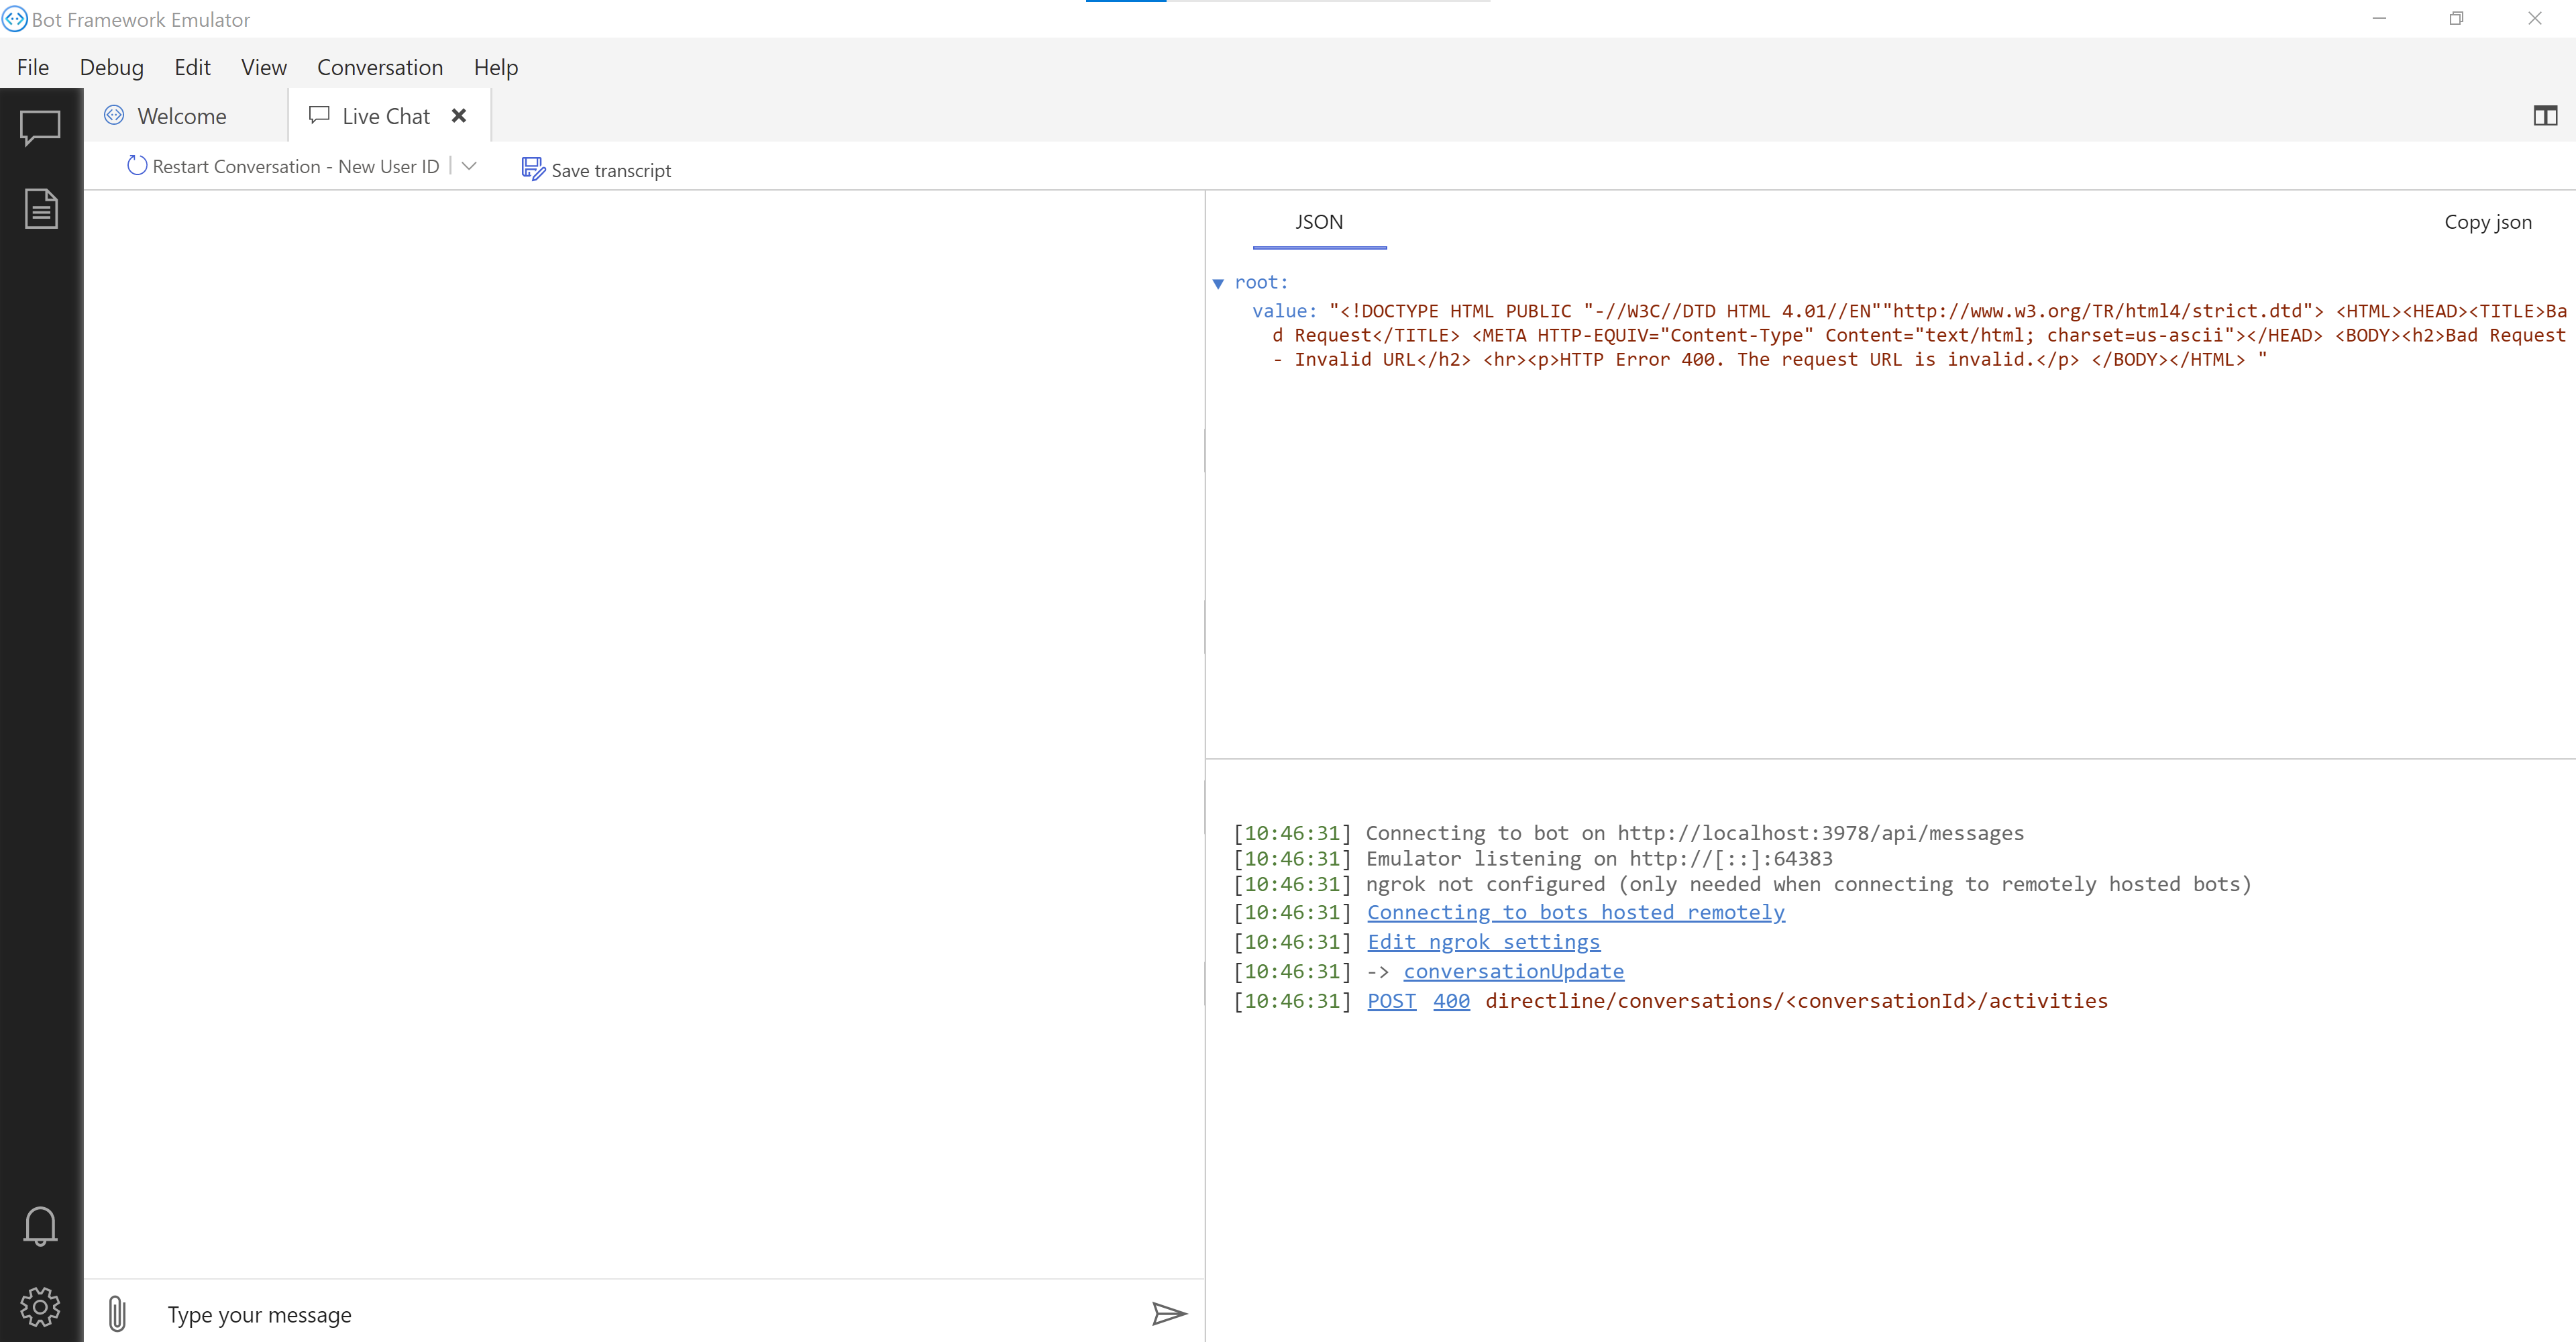The image size is (2576, 1342).
Task: Open notifications via the bell icon
Action: 41,1225
